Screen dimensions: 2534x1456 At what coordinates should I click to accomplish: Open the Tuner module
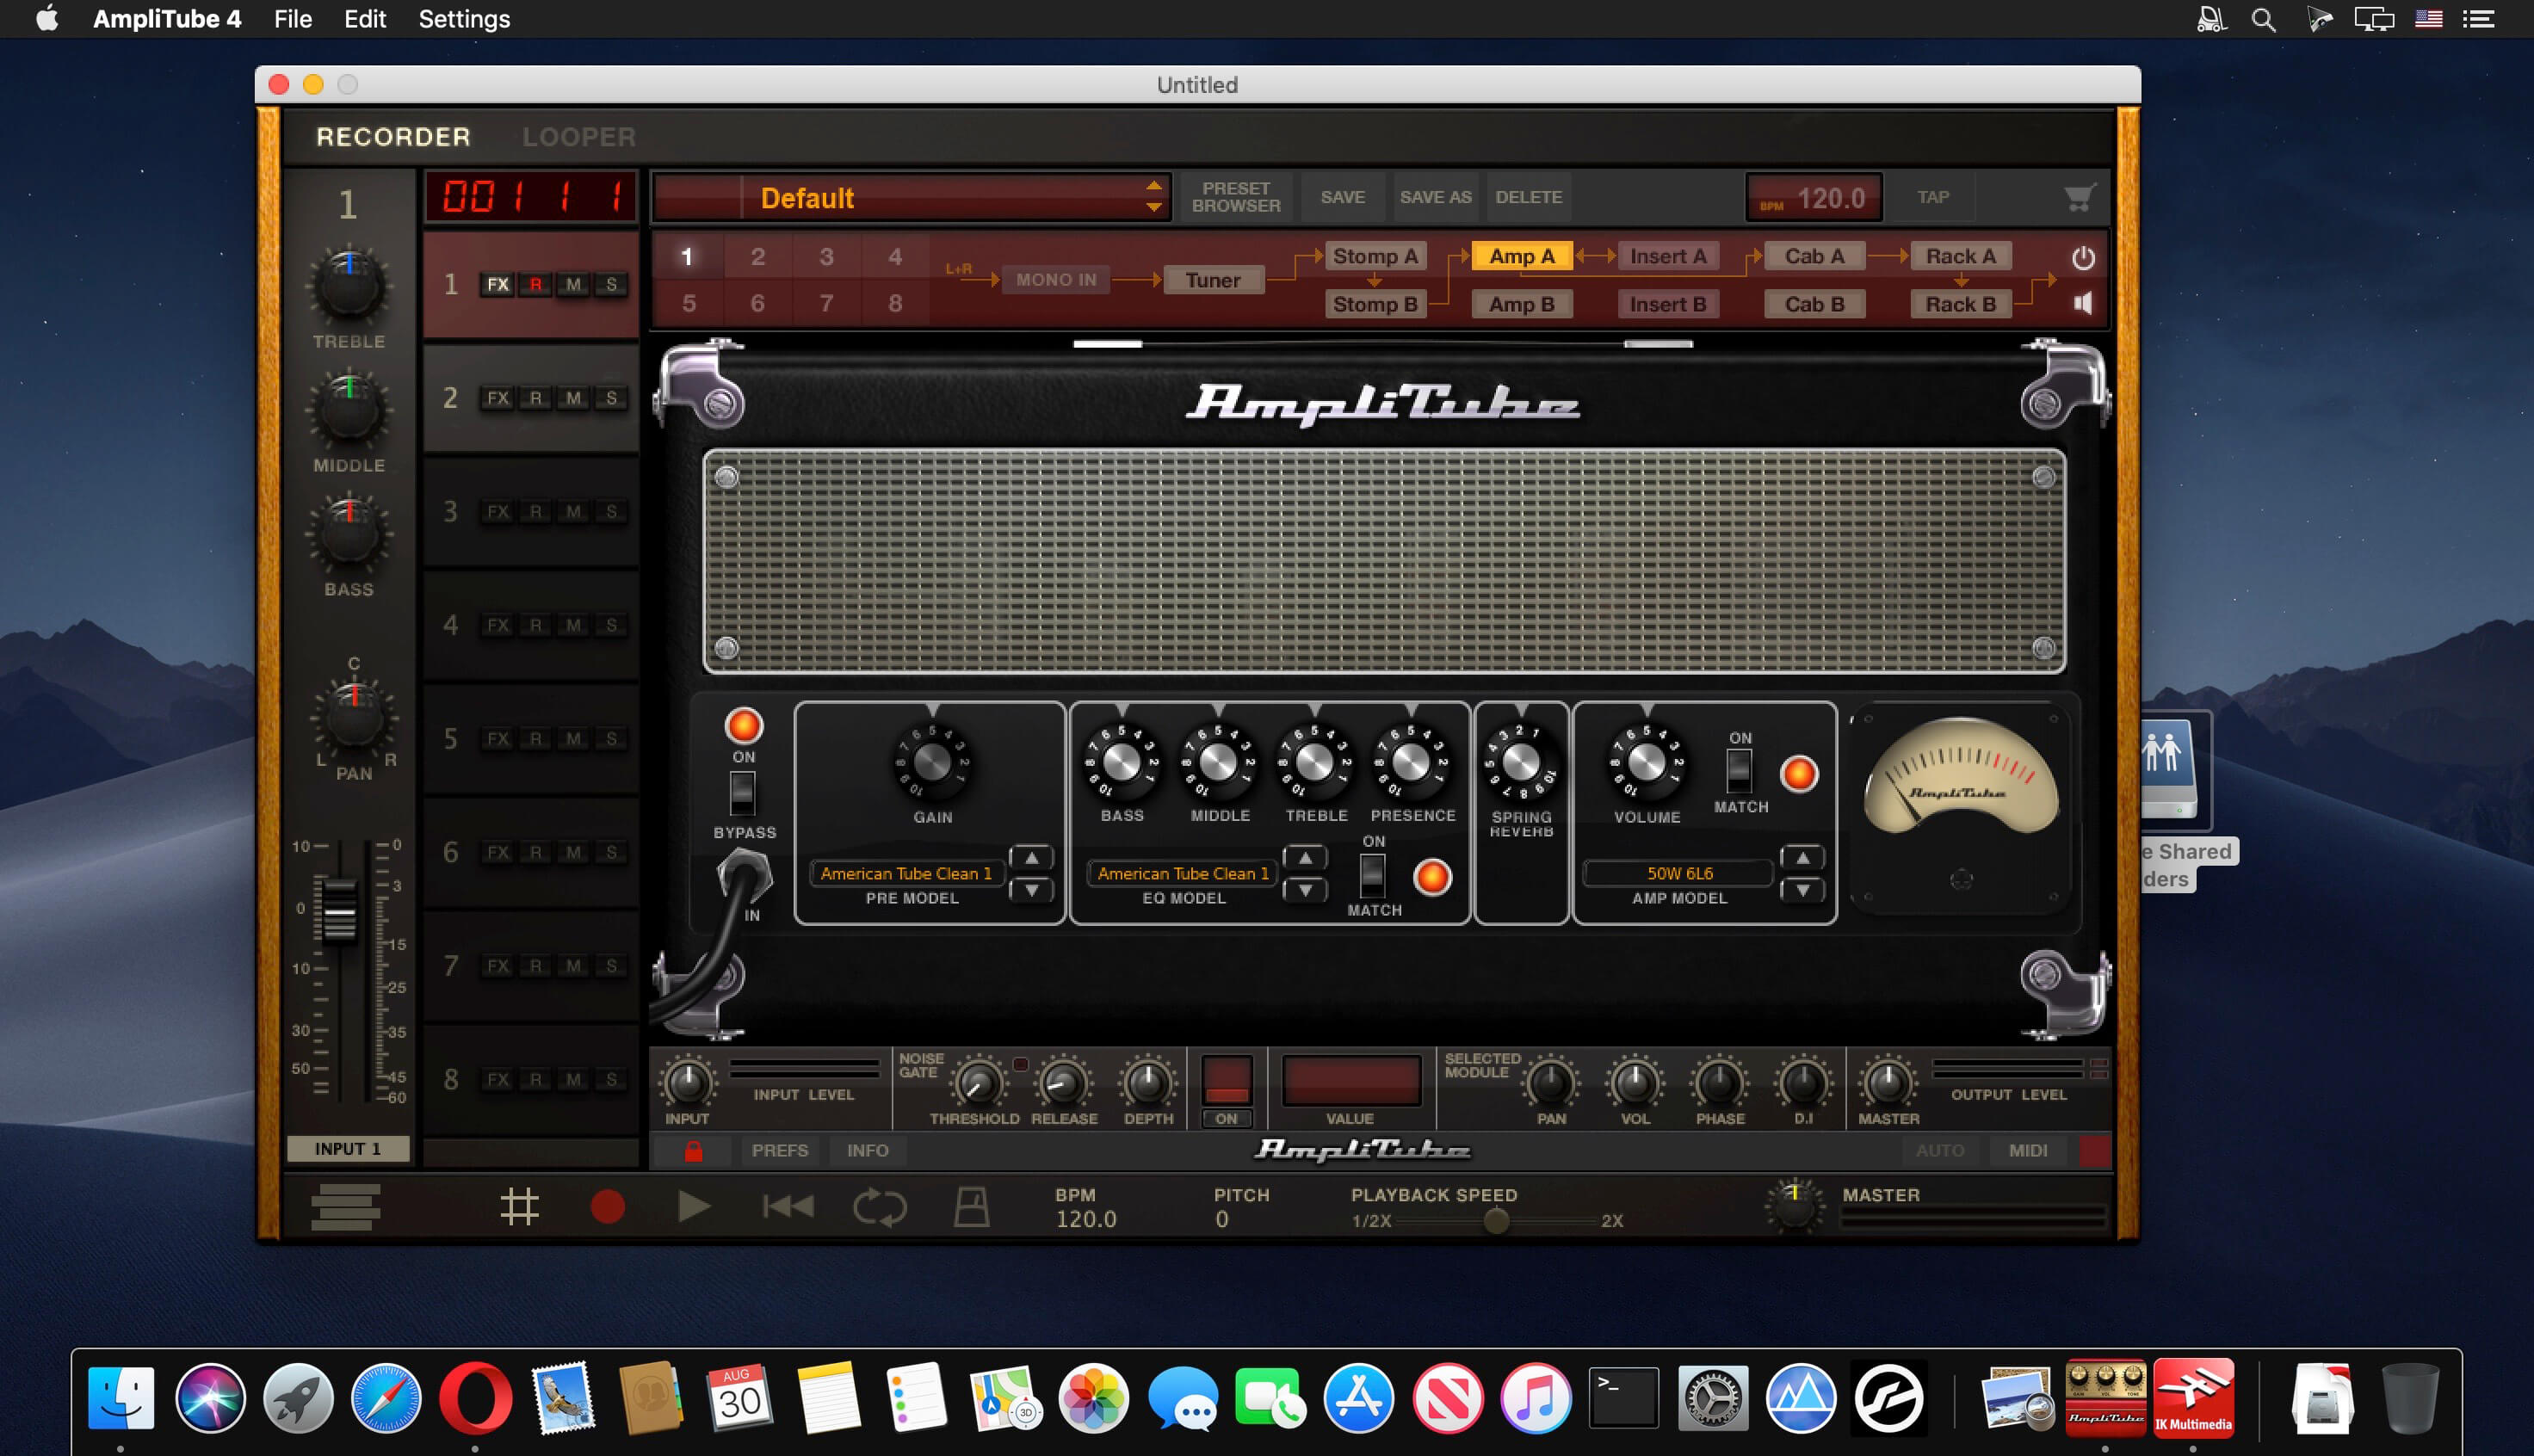pos(1213,280)
